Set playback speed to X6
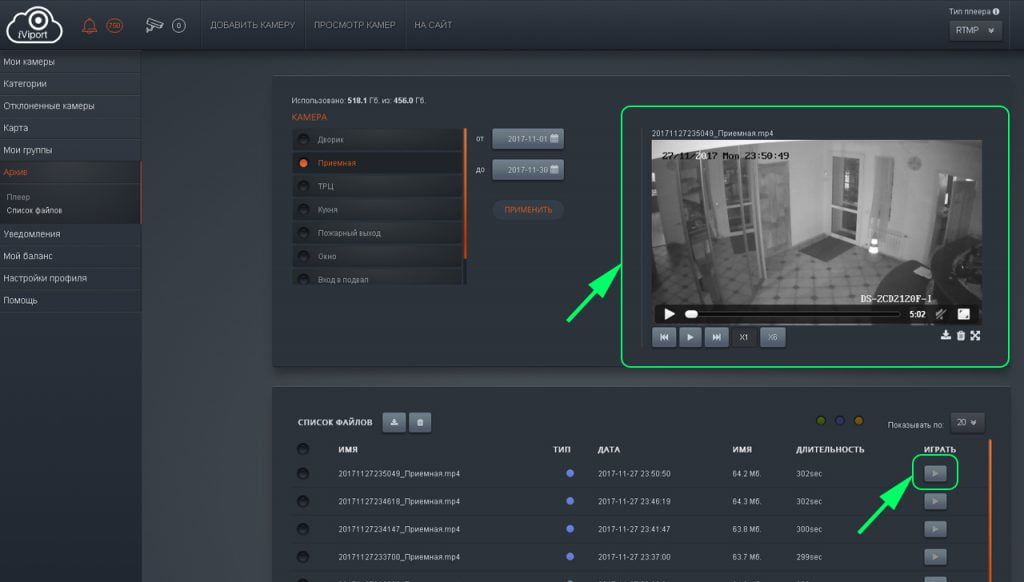Viewport: 1024px width, 582px height. coord(772,337)
